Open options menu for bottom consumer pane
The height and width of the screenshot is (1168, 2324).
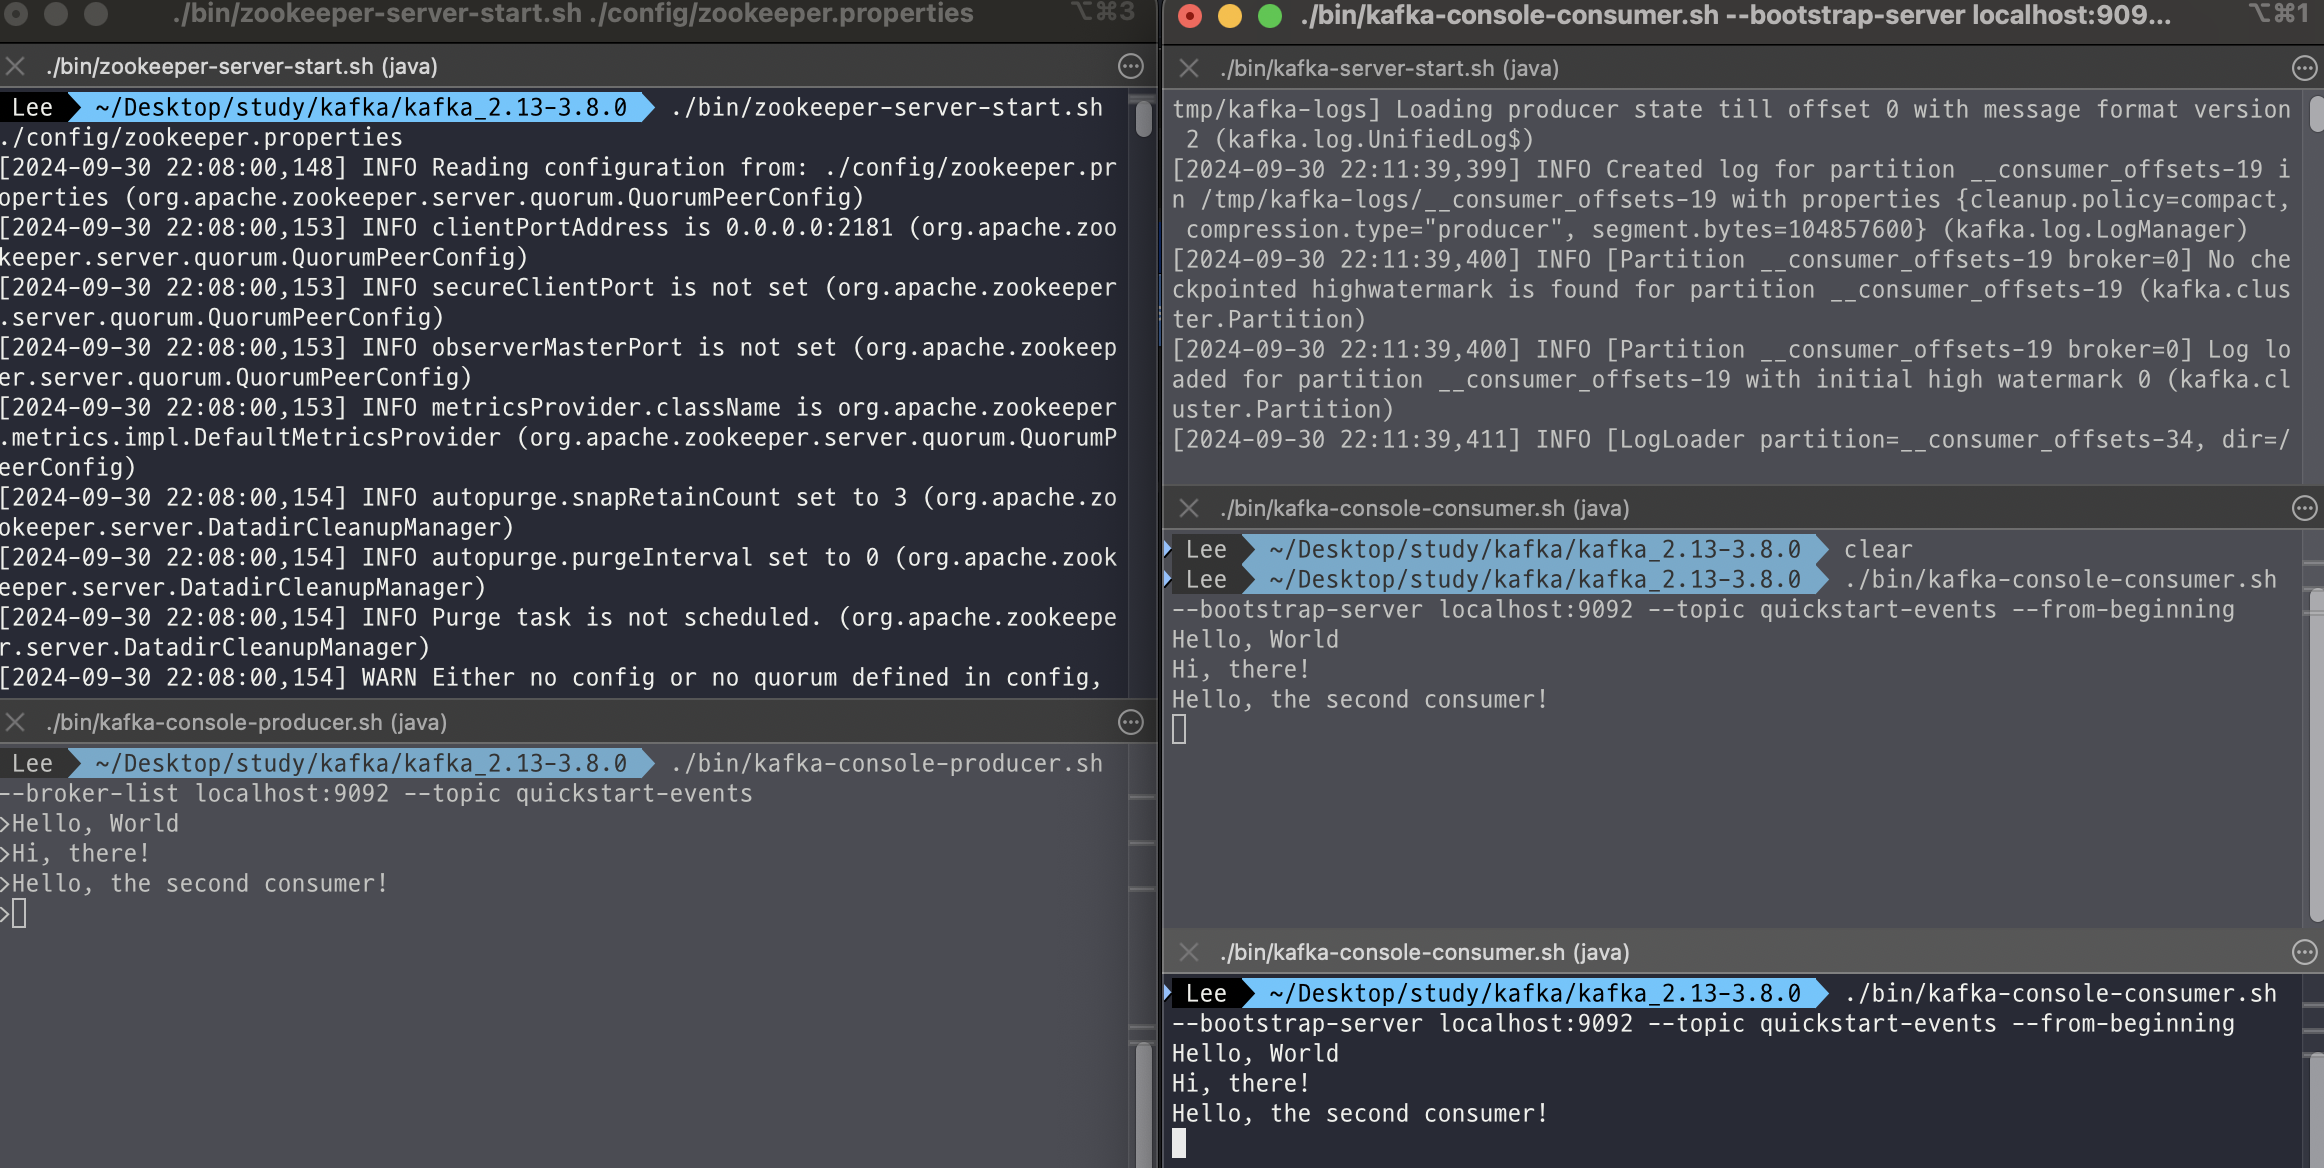coord(2304,952)
